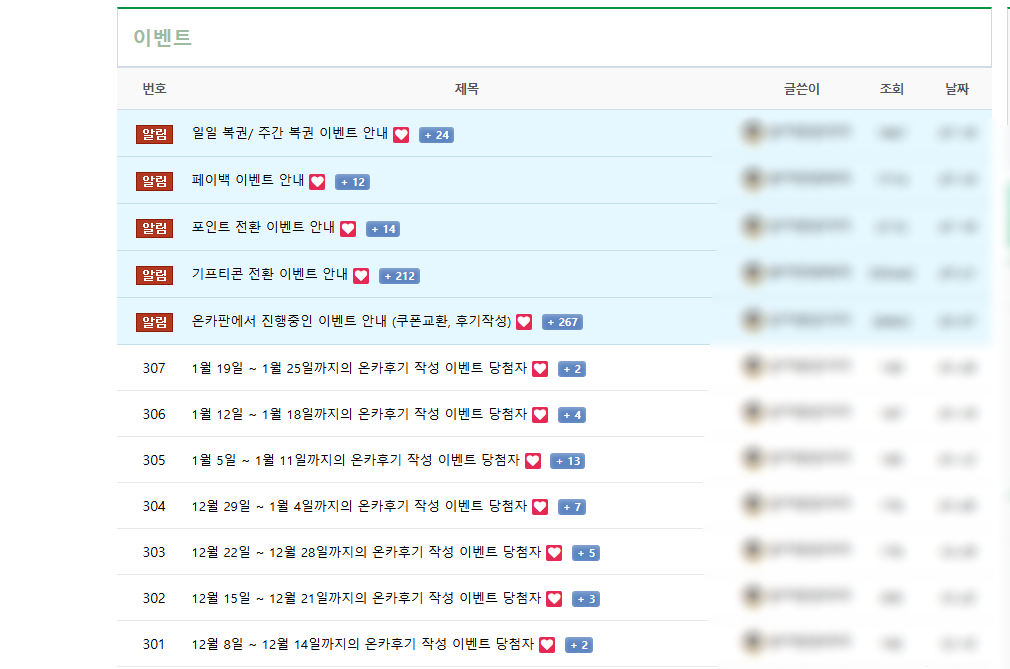Click the 이벤트 board title
The height and width of the screenshot is (669, 1010).
162,38
